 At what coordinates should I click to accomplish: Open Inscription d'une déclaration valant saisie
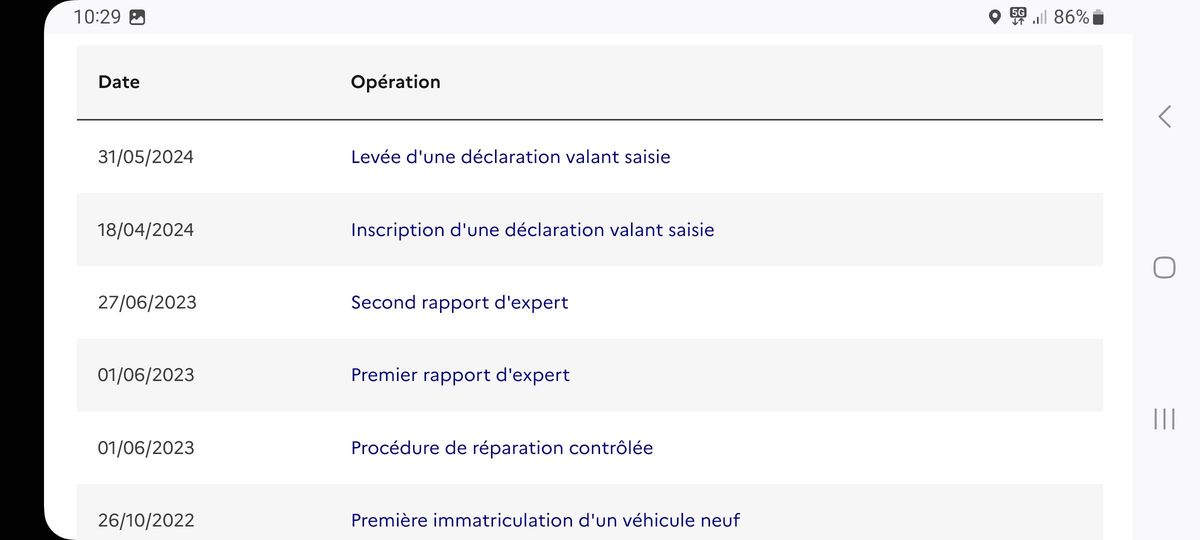pyautogui.click(x=533, y=230)
